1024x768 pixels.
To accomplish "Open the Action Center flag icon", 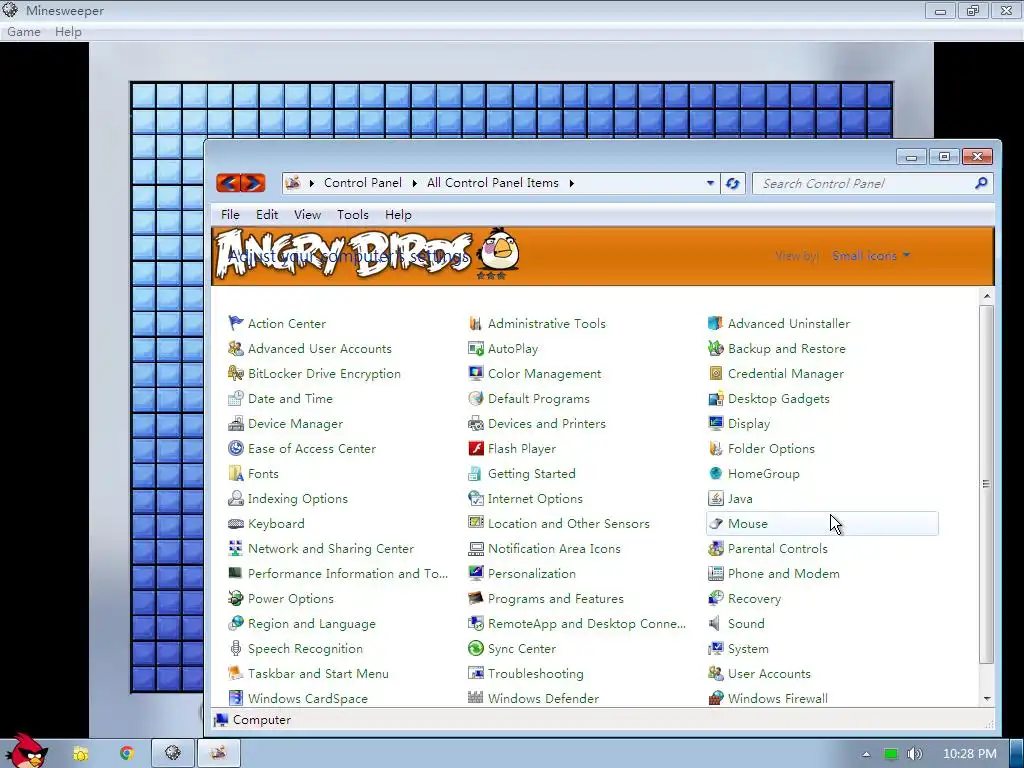I will (x=235, y=323).
